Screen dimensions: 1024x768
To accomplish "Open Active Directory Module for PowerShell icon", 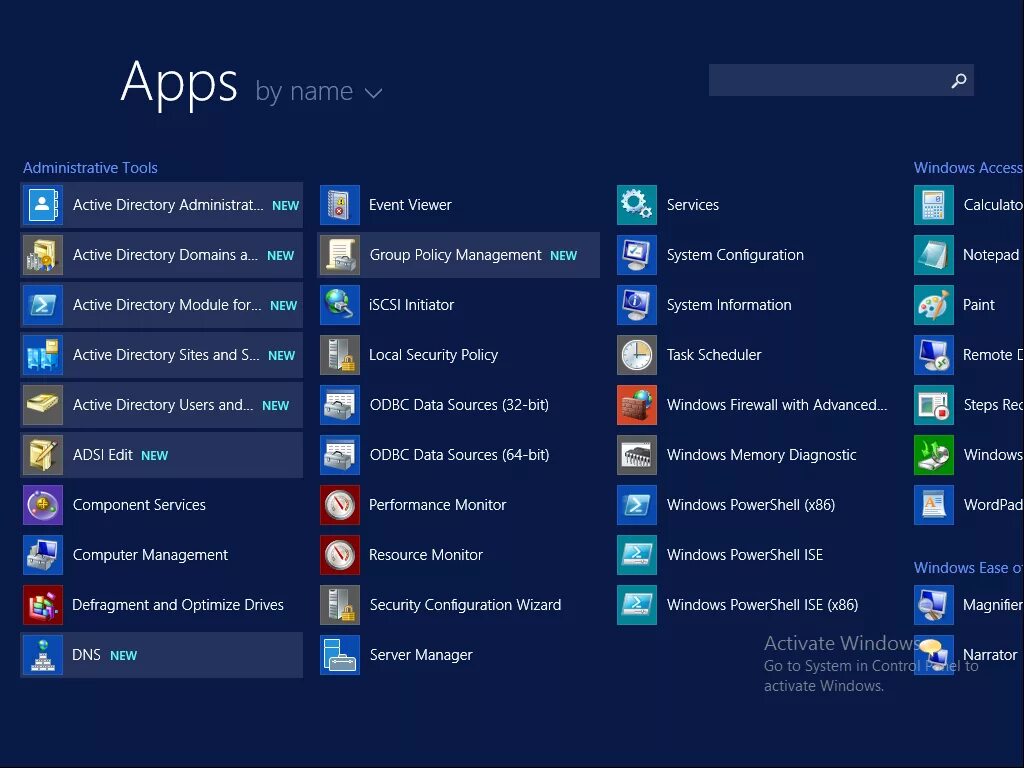I will (x=43, y=305).
